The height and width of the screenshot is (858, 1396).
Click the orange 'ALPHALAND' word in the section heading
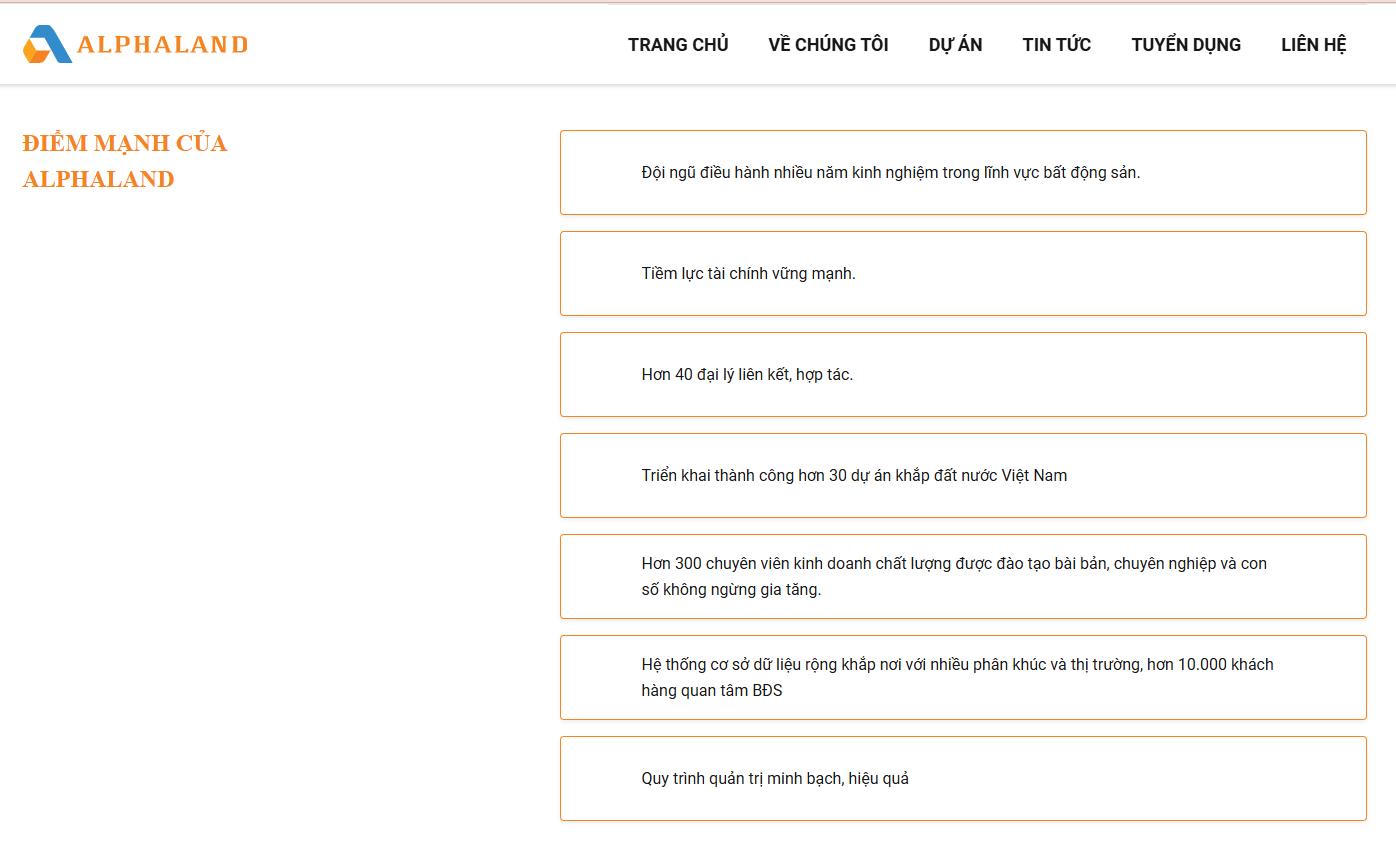98,179
